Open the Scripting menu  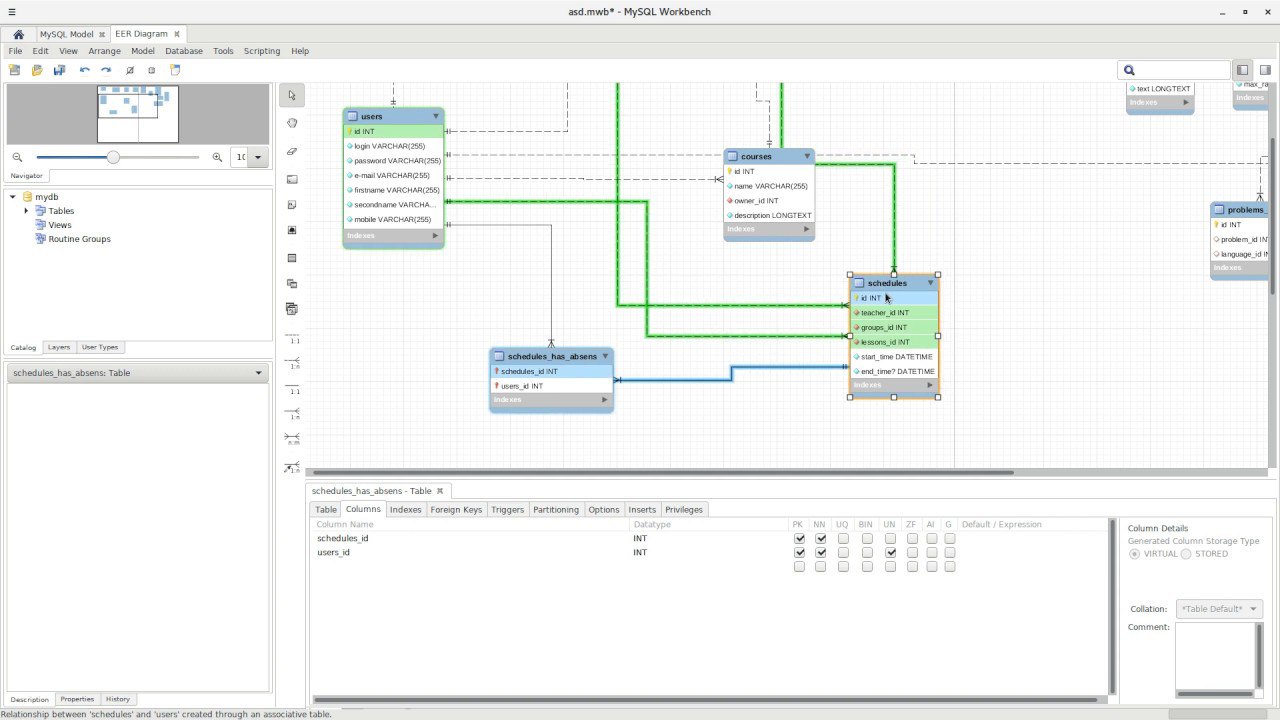(262, 51)
